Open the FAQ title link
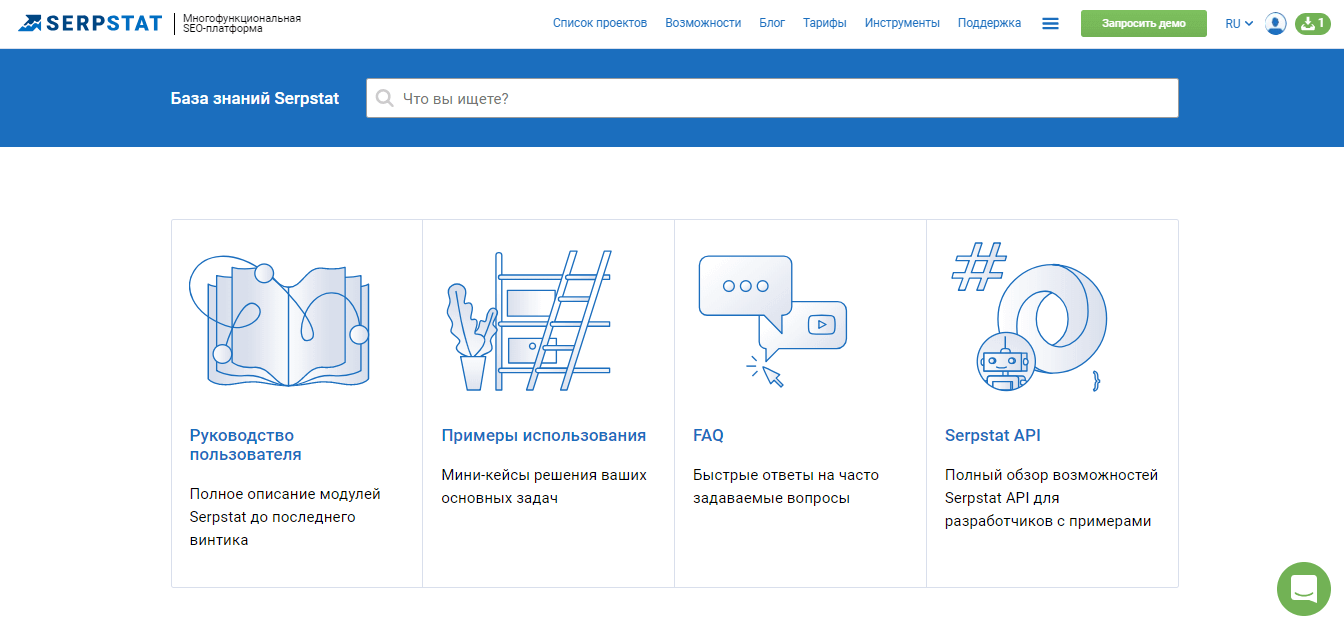 (708, 436)
